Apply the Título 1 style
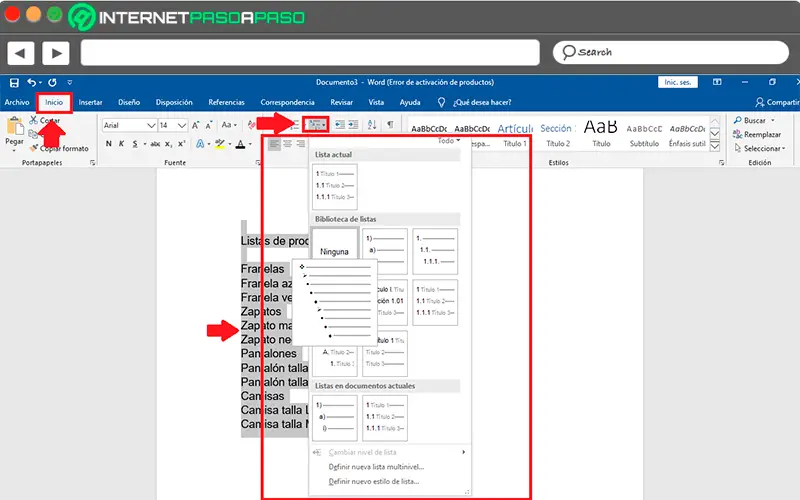This screenshot has width=800, height=500. (515, 135)
